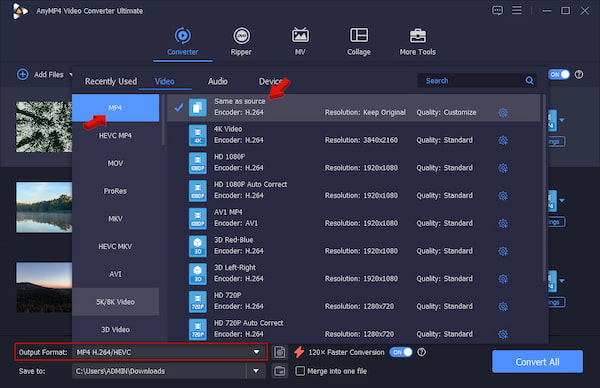
Task: Open the Converter module
Action: [183, 42]
